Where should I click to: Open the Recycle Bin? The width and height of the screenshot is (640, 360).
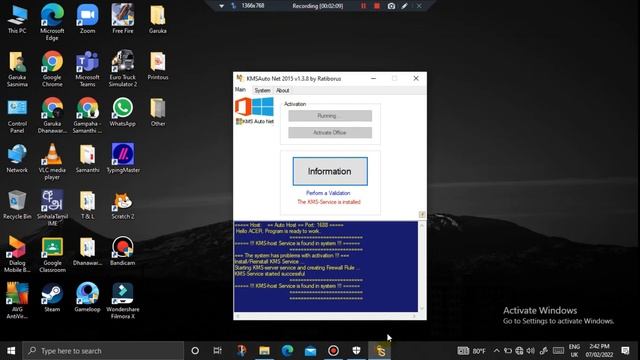point(17,205)
